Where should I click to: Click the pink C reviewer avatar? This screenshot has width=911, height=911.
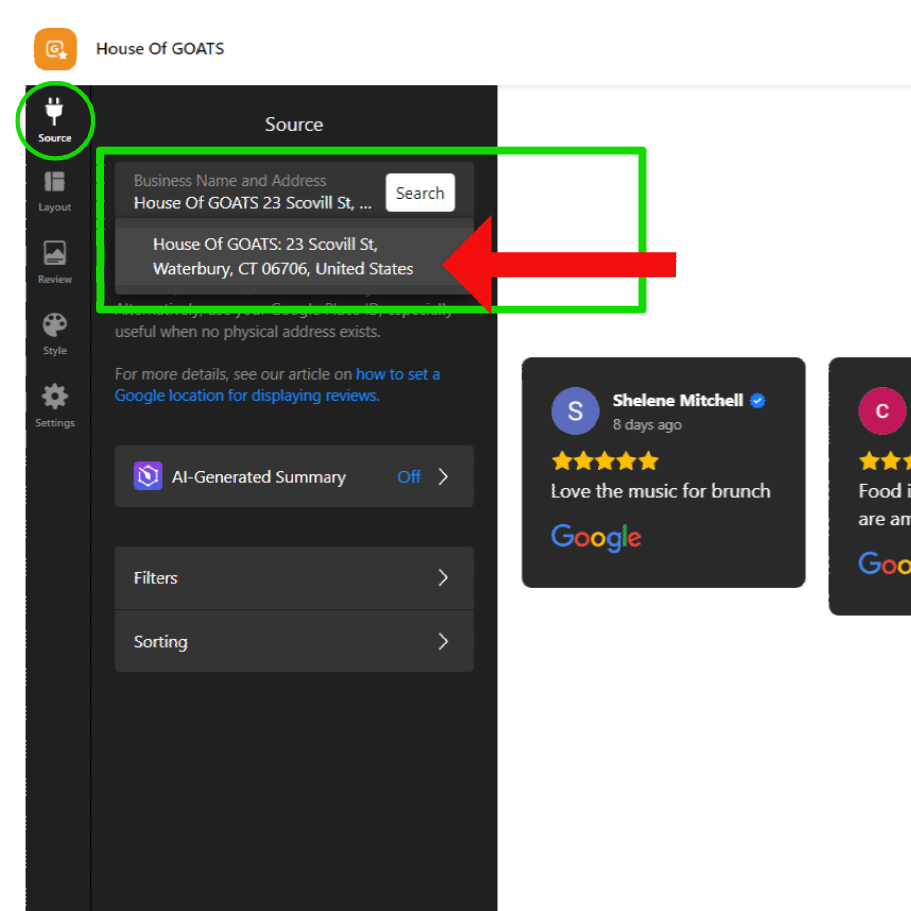click(882, 411)
